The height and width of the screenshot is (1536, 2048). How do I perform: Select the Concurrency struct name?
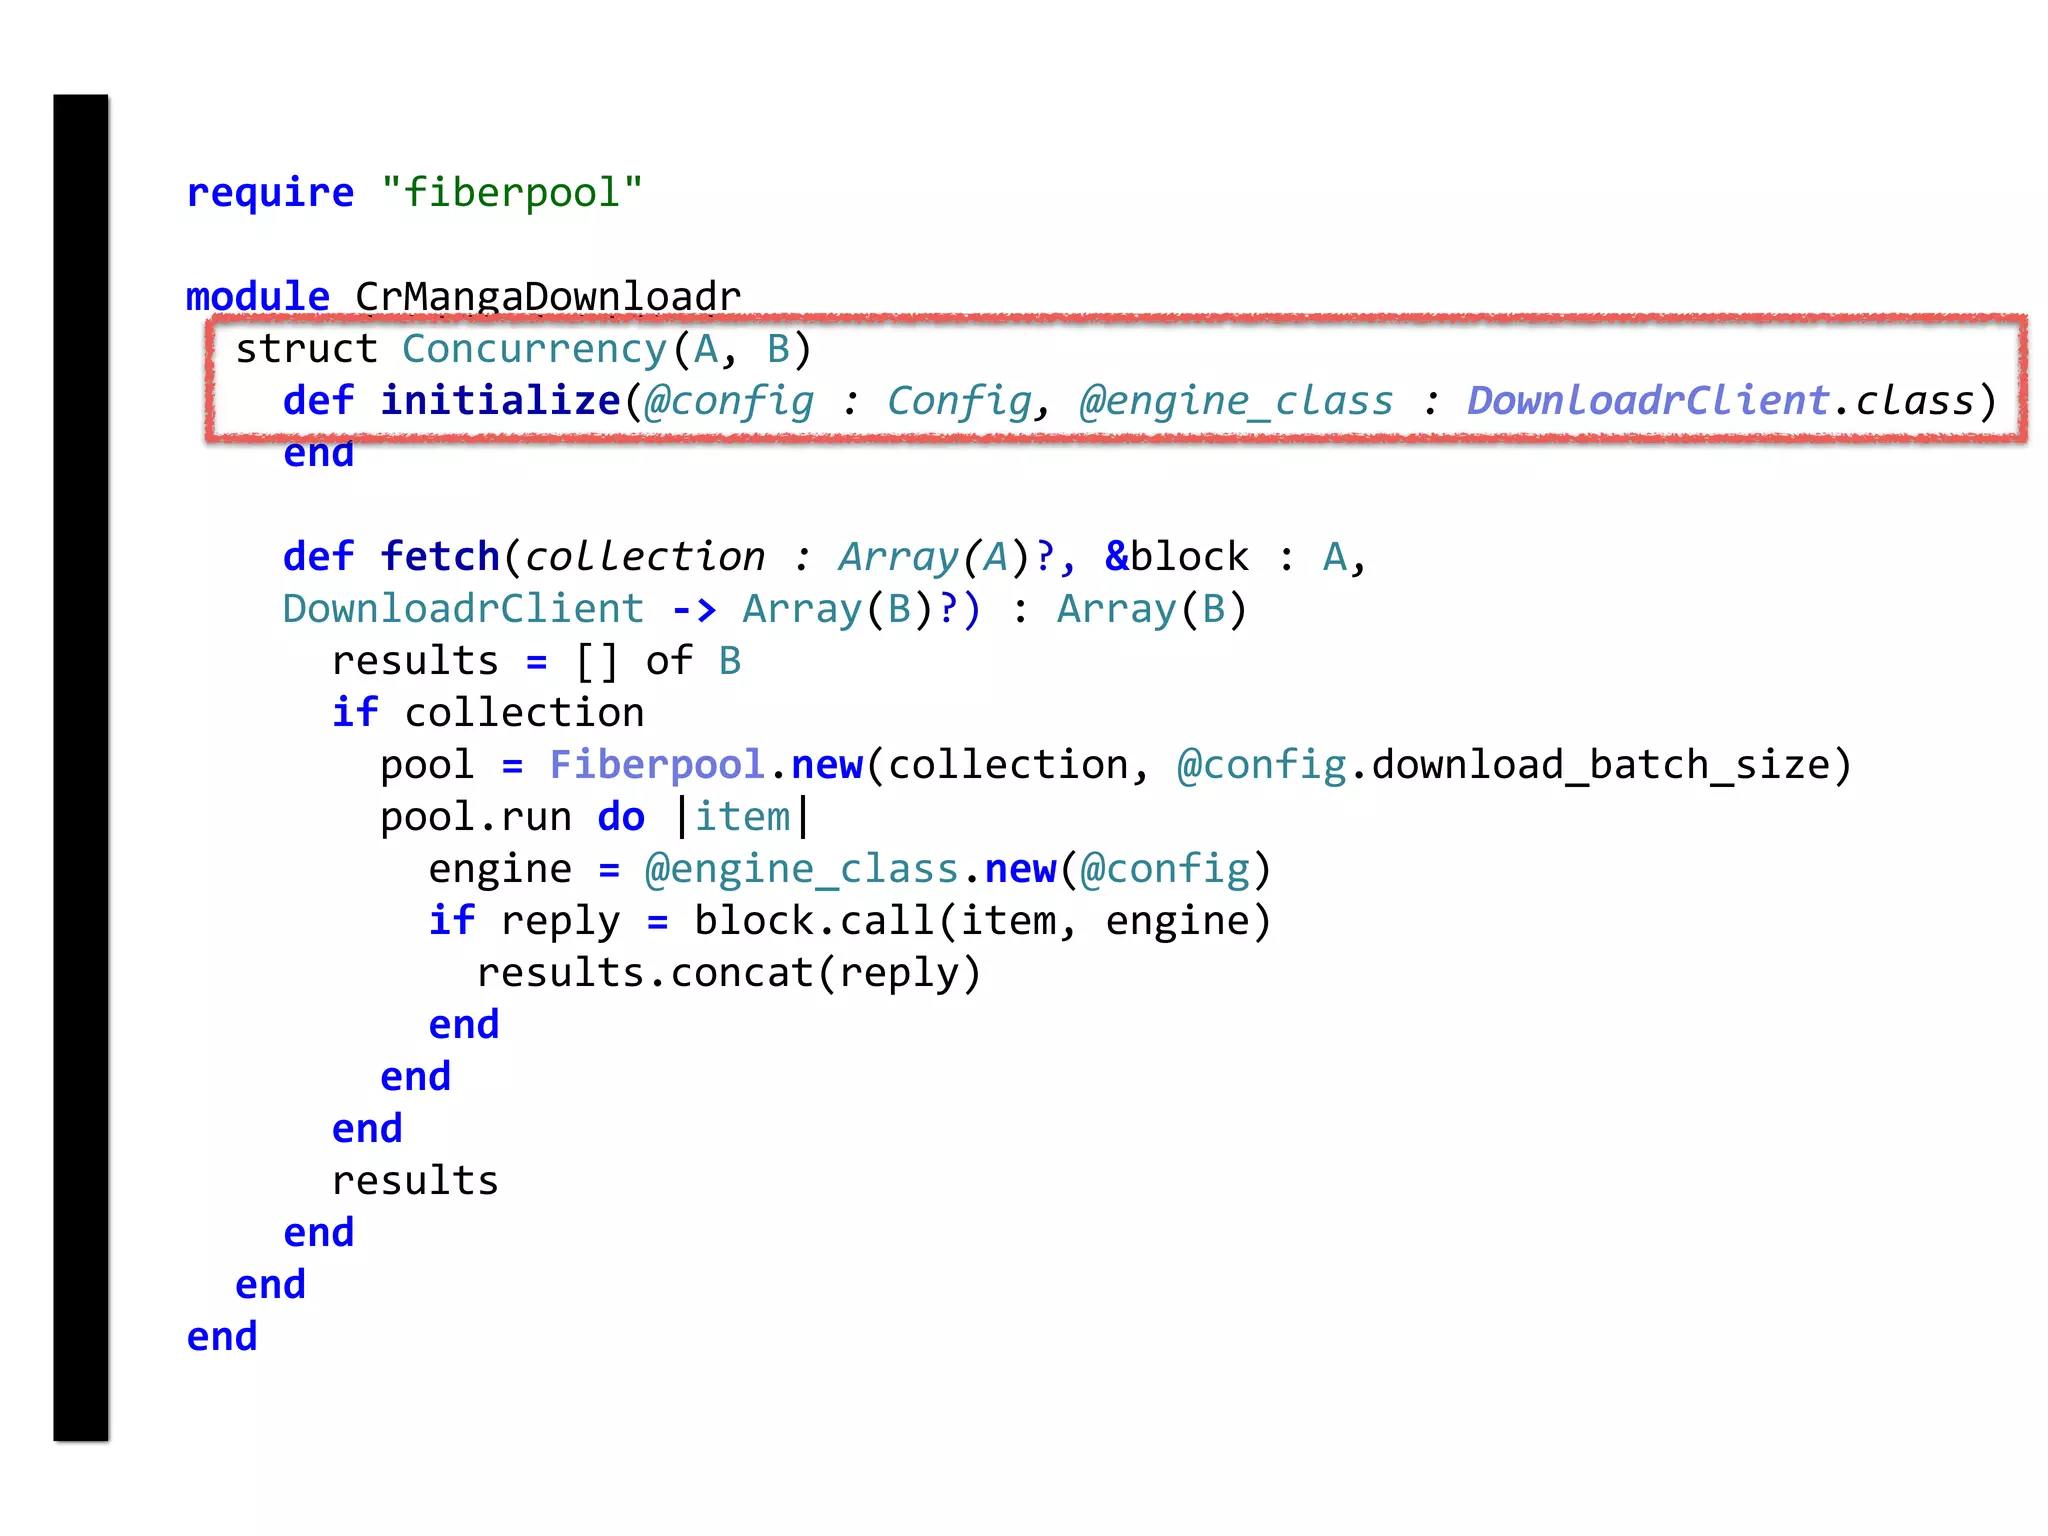coord(535,350)
